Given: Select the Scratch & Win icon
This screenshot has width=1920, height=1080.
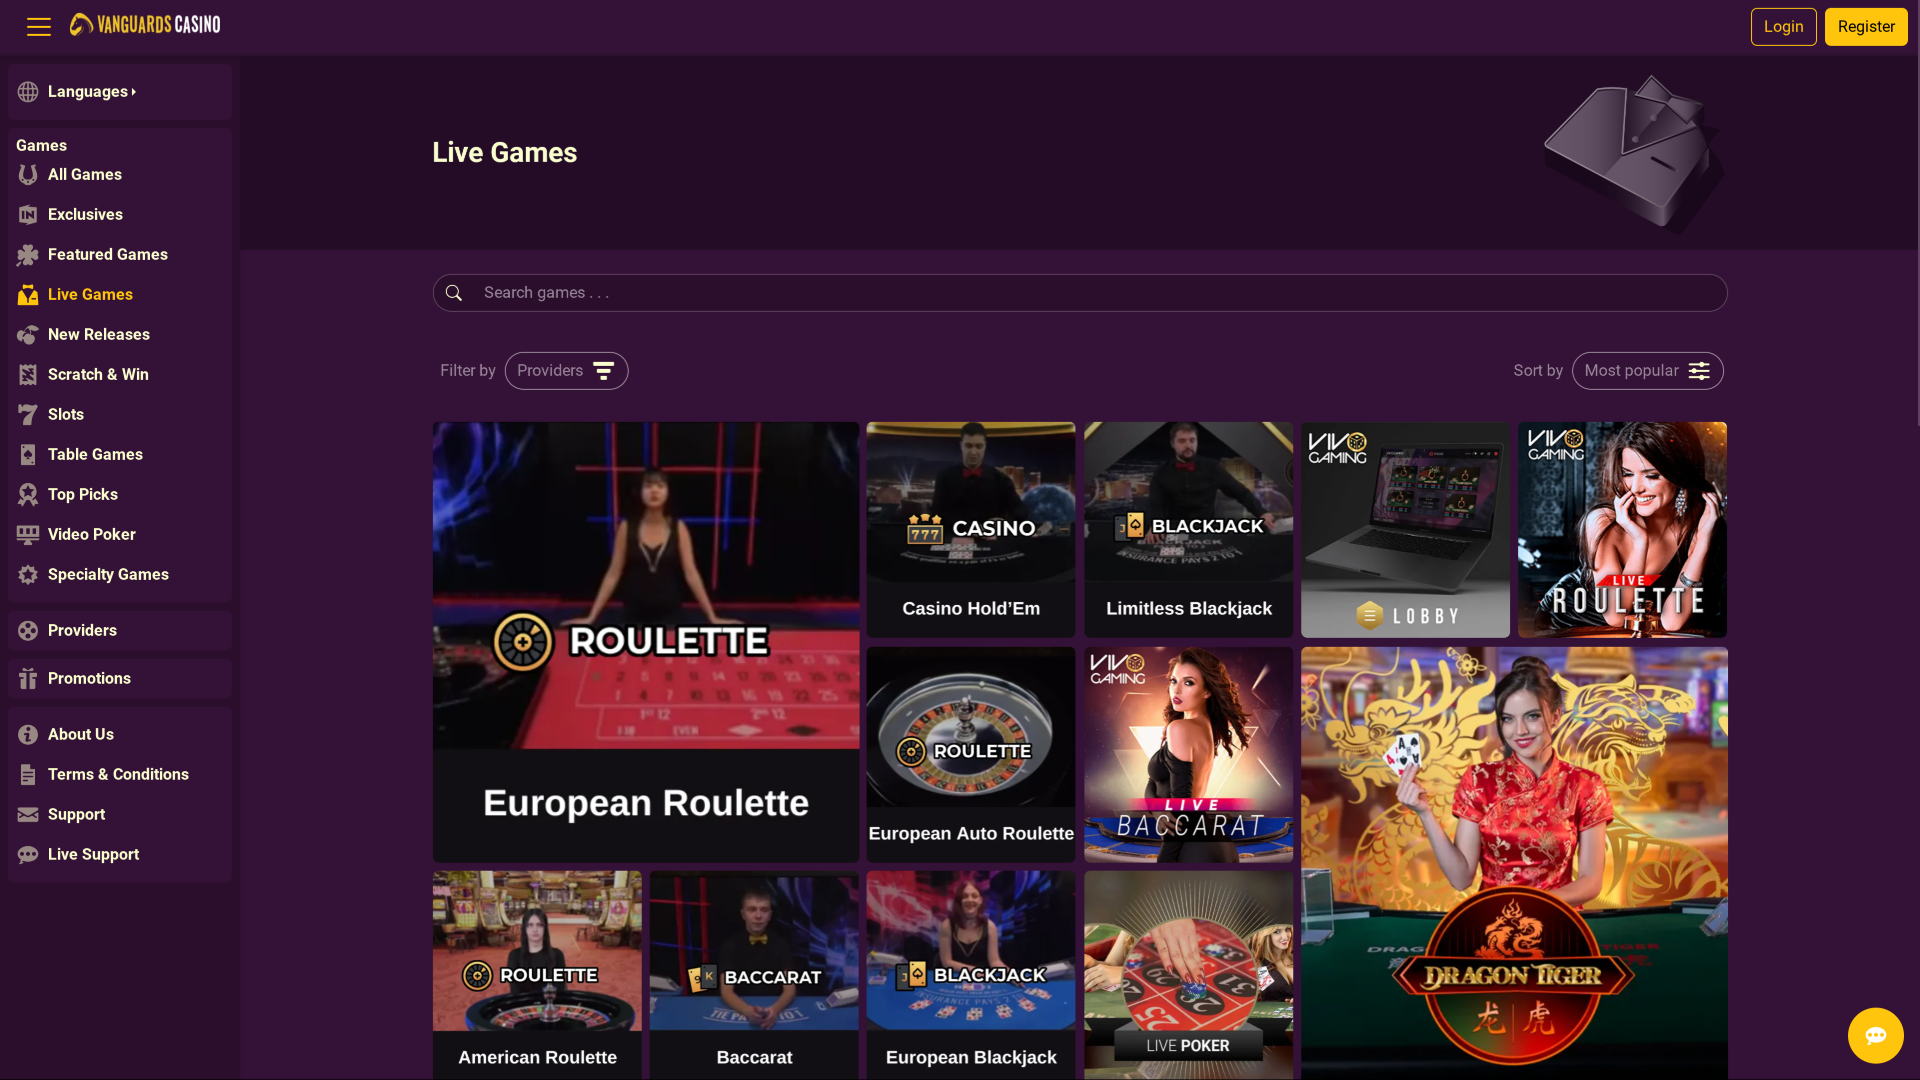Looking at the screenshot, I should point(27,374).
